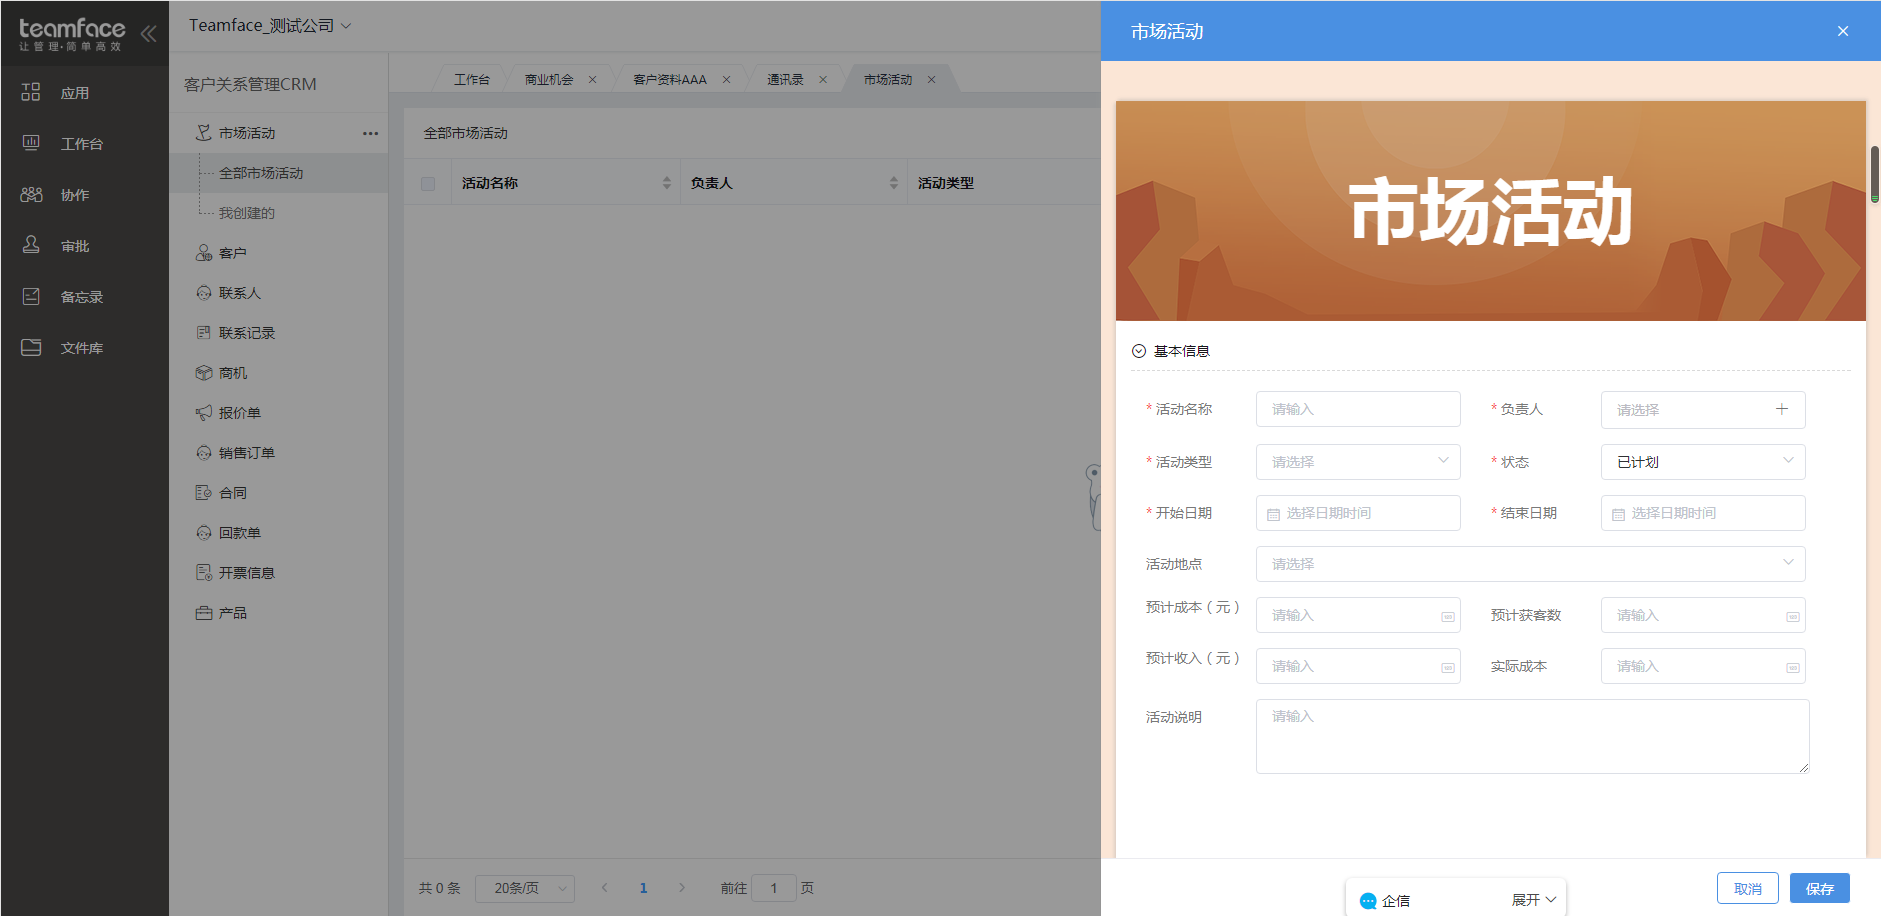Switch to the 通讯录 tab
The width and height of the screenshot is (1881, 916).
click(x=785, y=80)
